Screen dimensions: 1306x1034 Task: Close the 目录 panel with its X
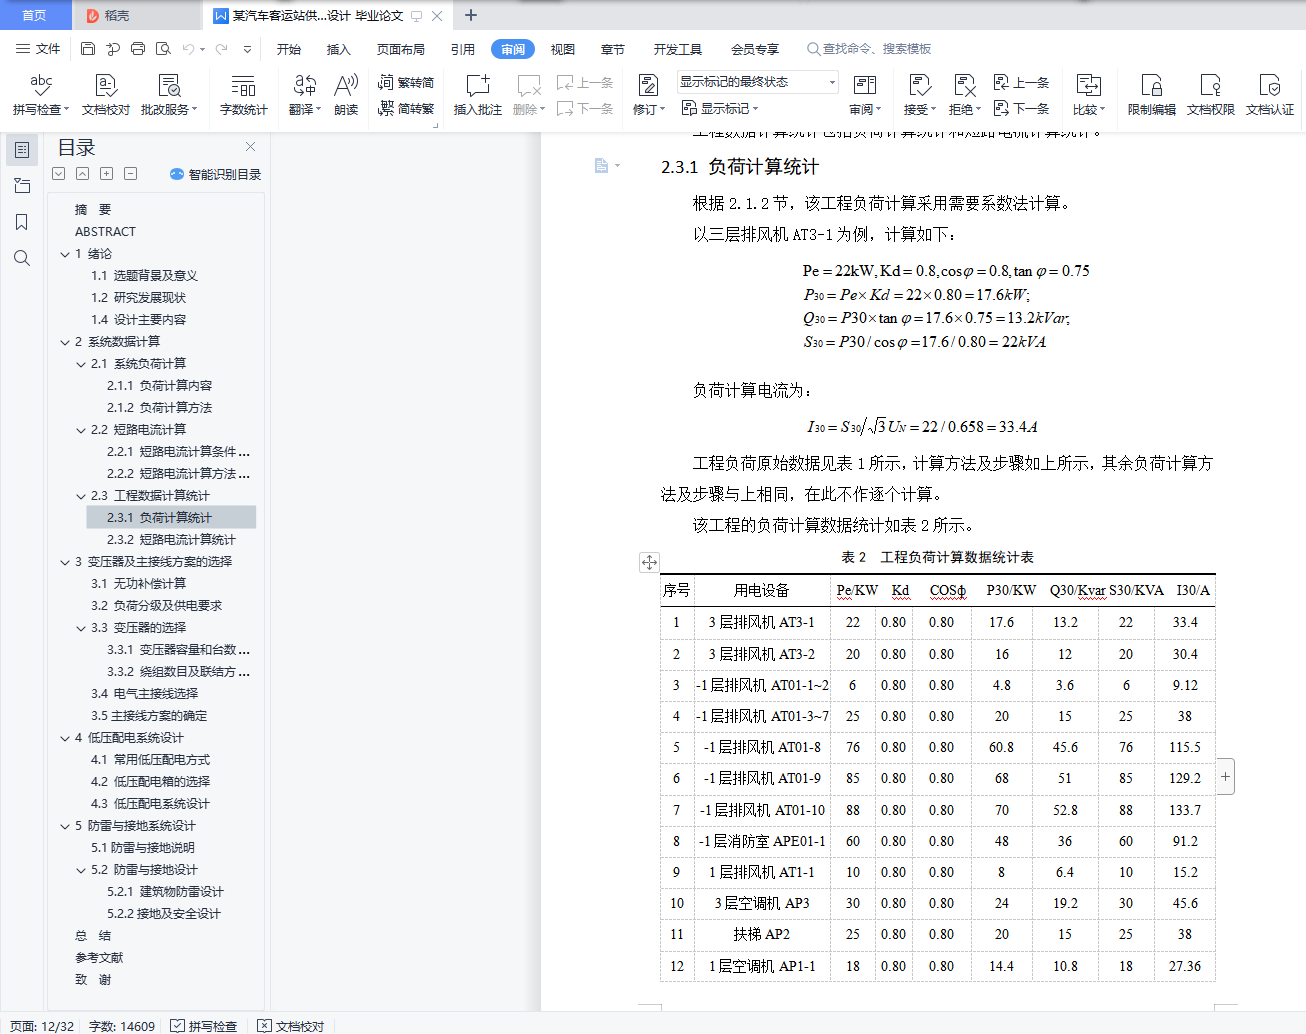[251, 147]
